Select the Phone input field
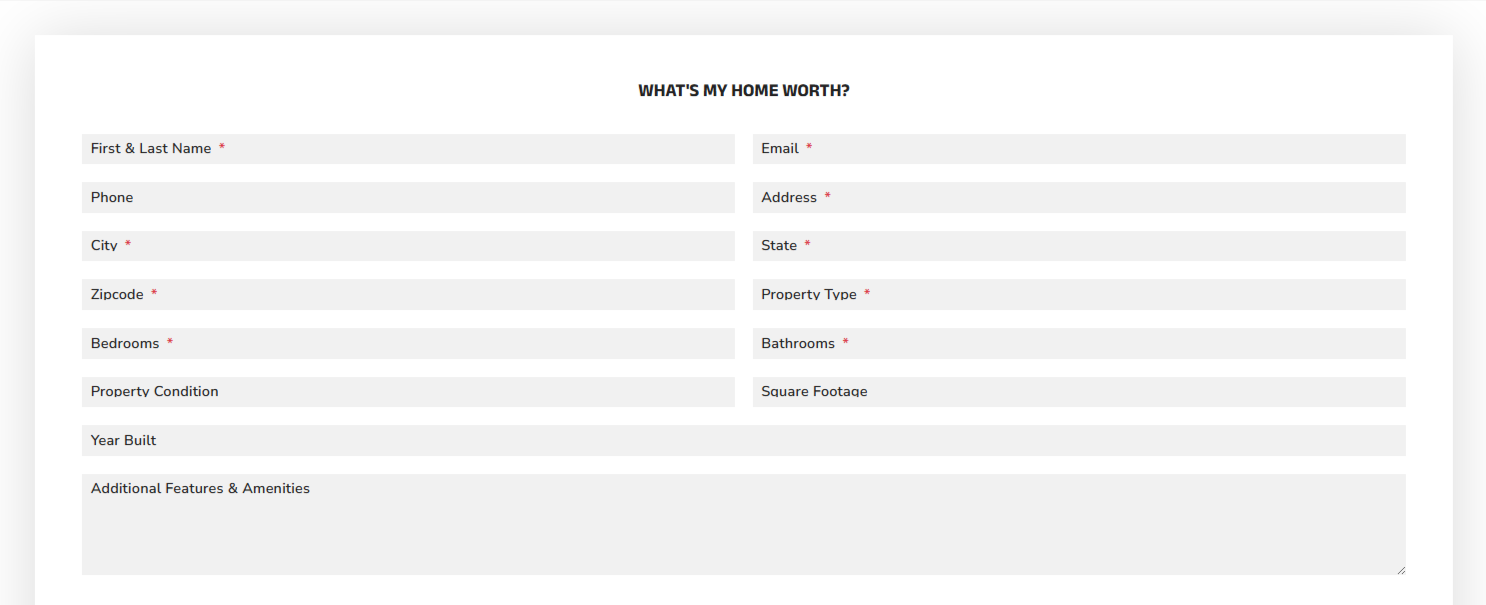1486x605 pixels. (408, 197)
